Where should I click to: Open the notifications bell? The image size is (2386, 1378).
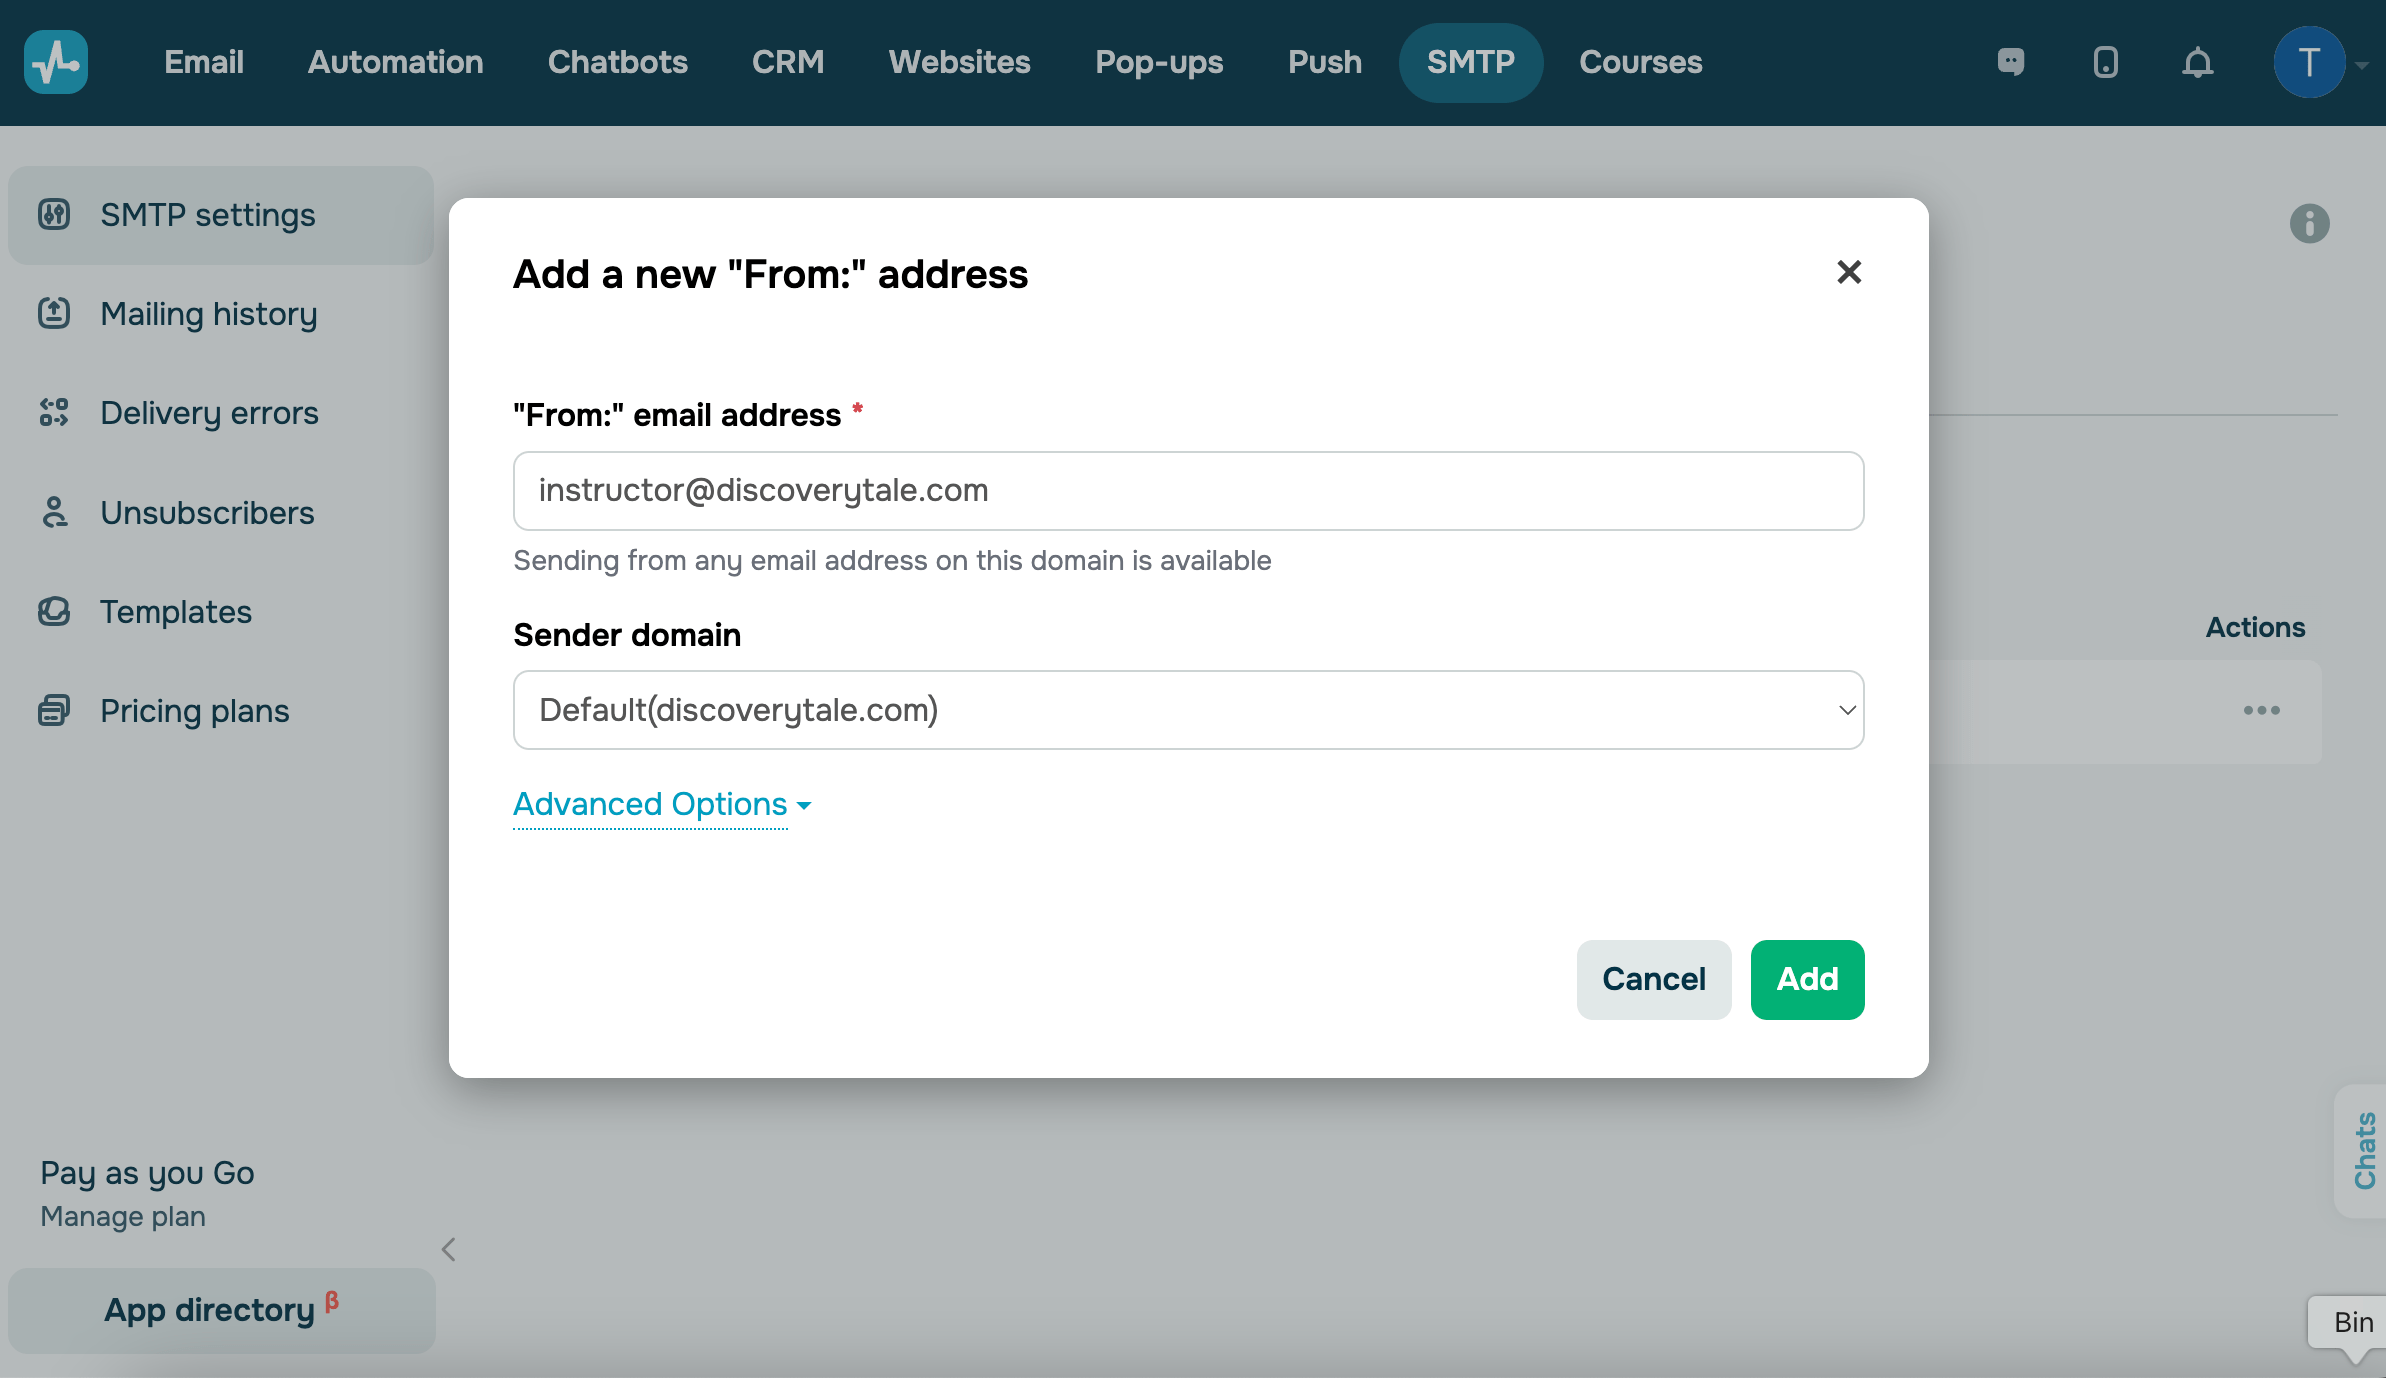[x=2197, y=63]
